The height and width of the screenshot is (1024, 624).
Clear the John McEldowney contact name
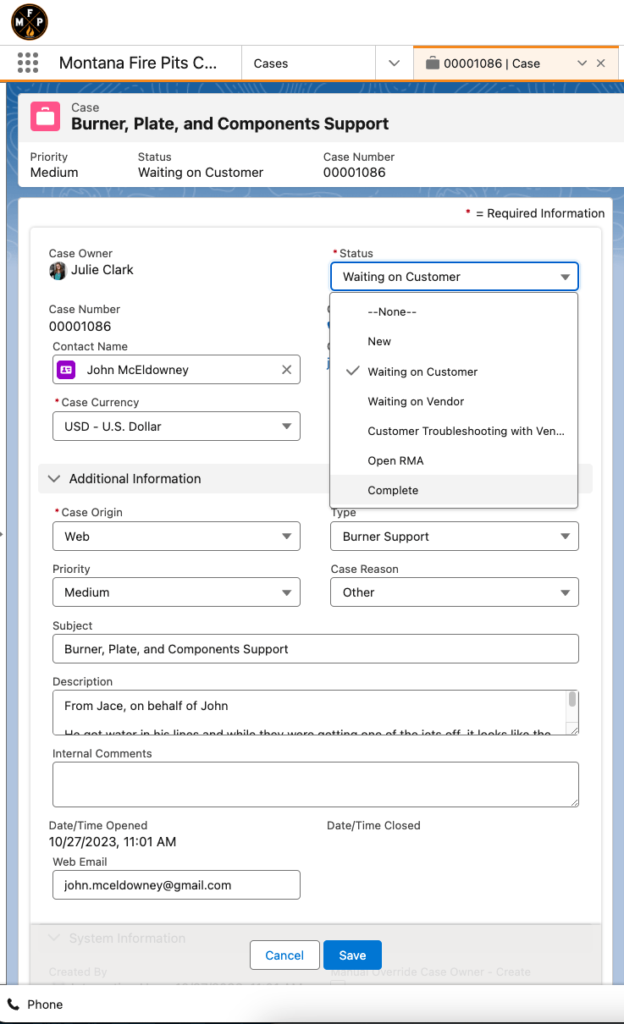pyautogui.click(x=287, y=370)
